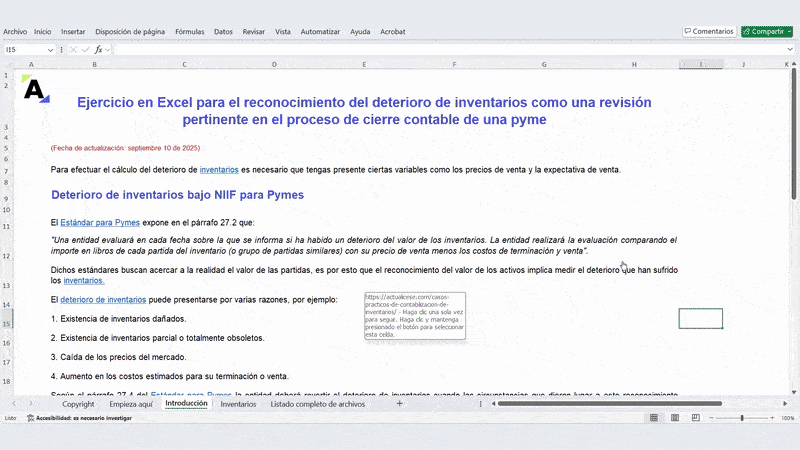Open the Disposición de página tab
Screen dimensions: 800x450
click(130, 31)
